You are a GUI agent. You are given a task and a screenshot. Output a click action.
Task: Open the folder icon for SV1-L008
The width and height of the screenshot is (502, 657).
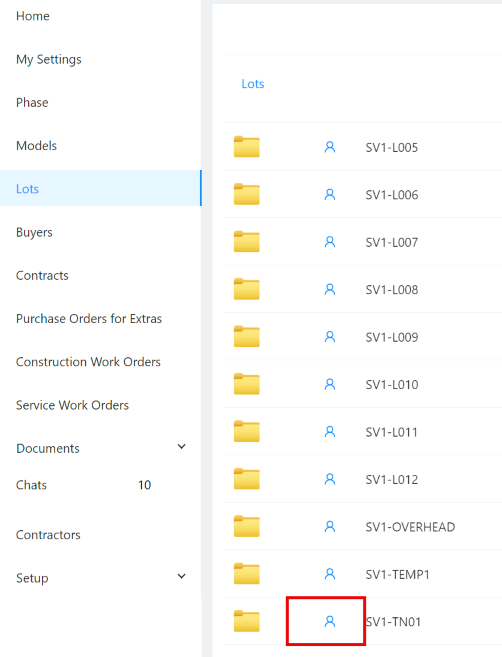click(246, 289)
